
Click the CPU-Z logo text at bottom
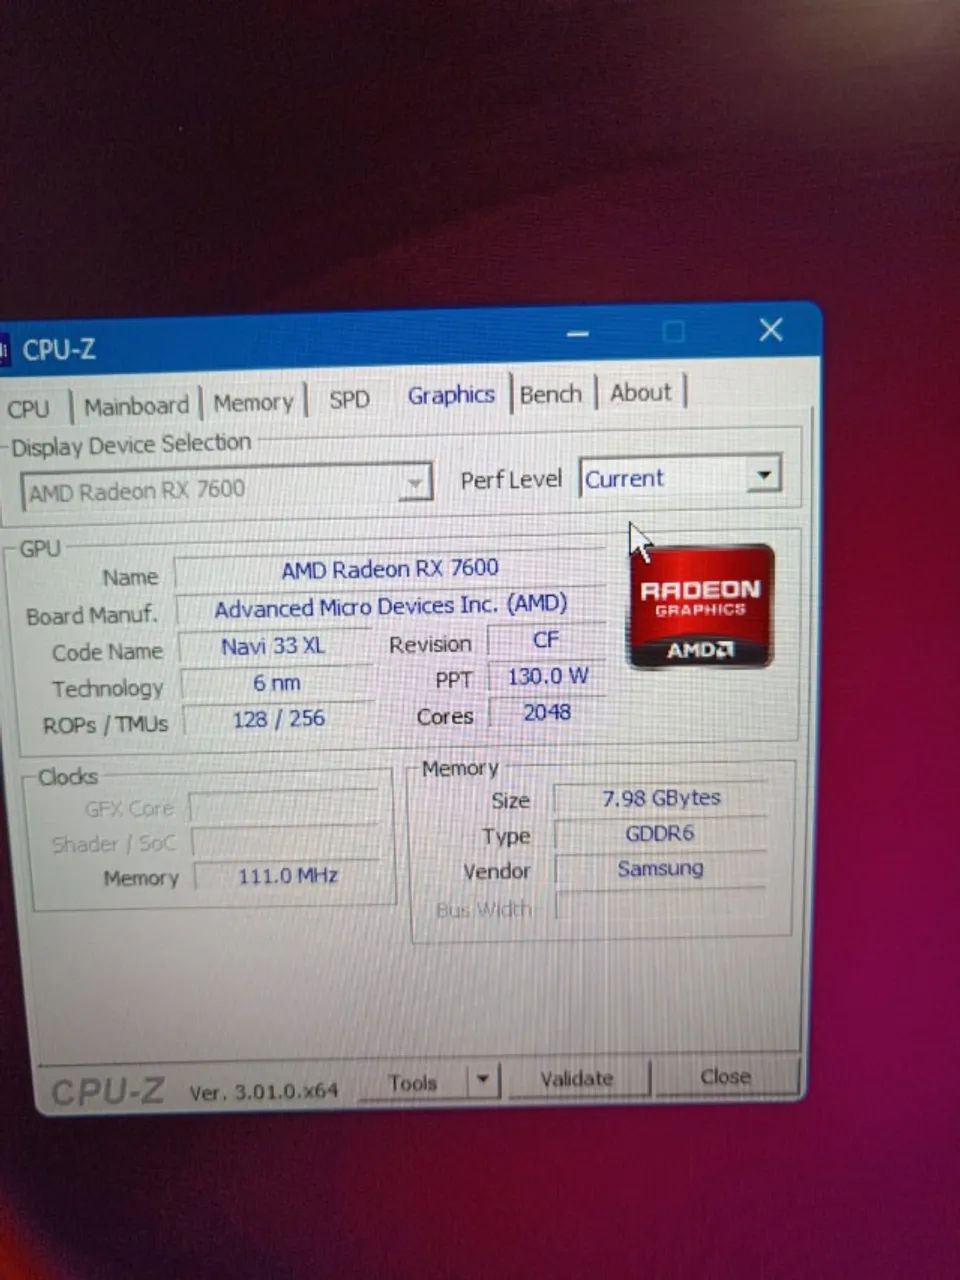[108, 1091]
